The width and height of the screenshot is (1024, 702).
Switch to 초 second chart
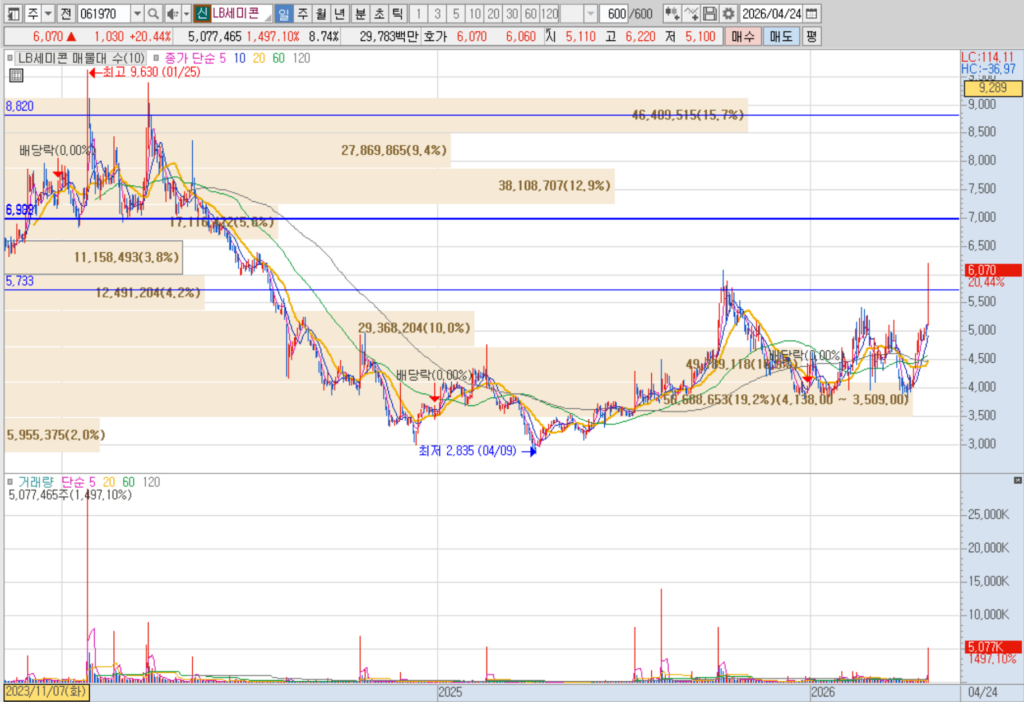[379, 14]
